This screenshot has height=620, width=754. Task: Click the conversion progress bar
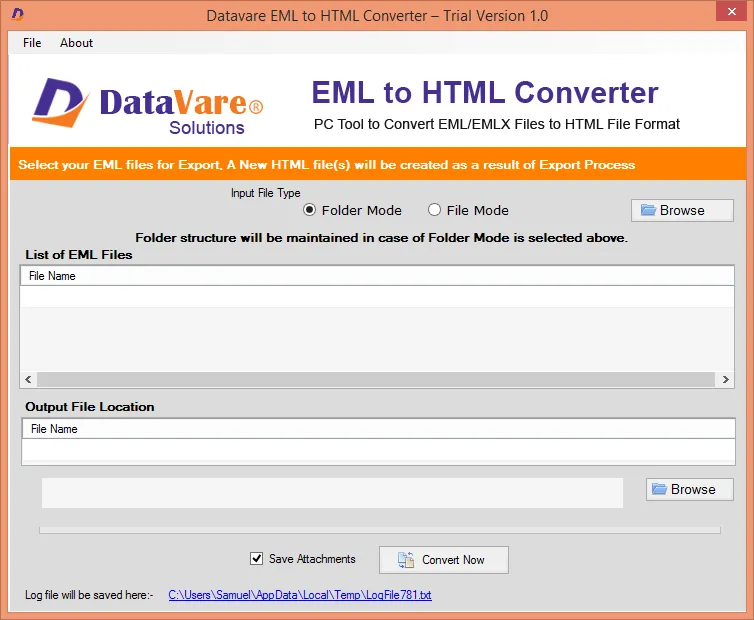click(380, 530)
